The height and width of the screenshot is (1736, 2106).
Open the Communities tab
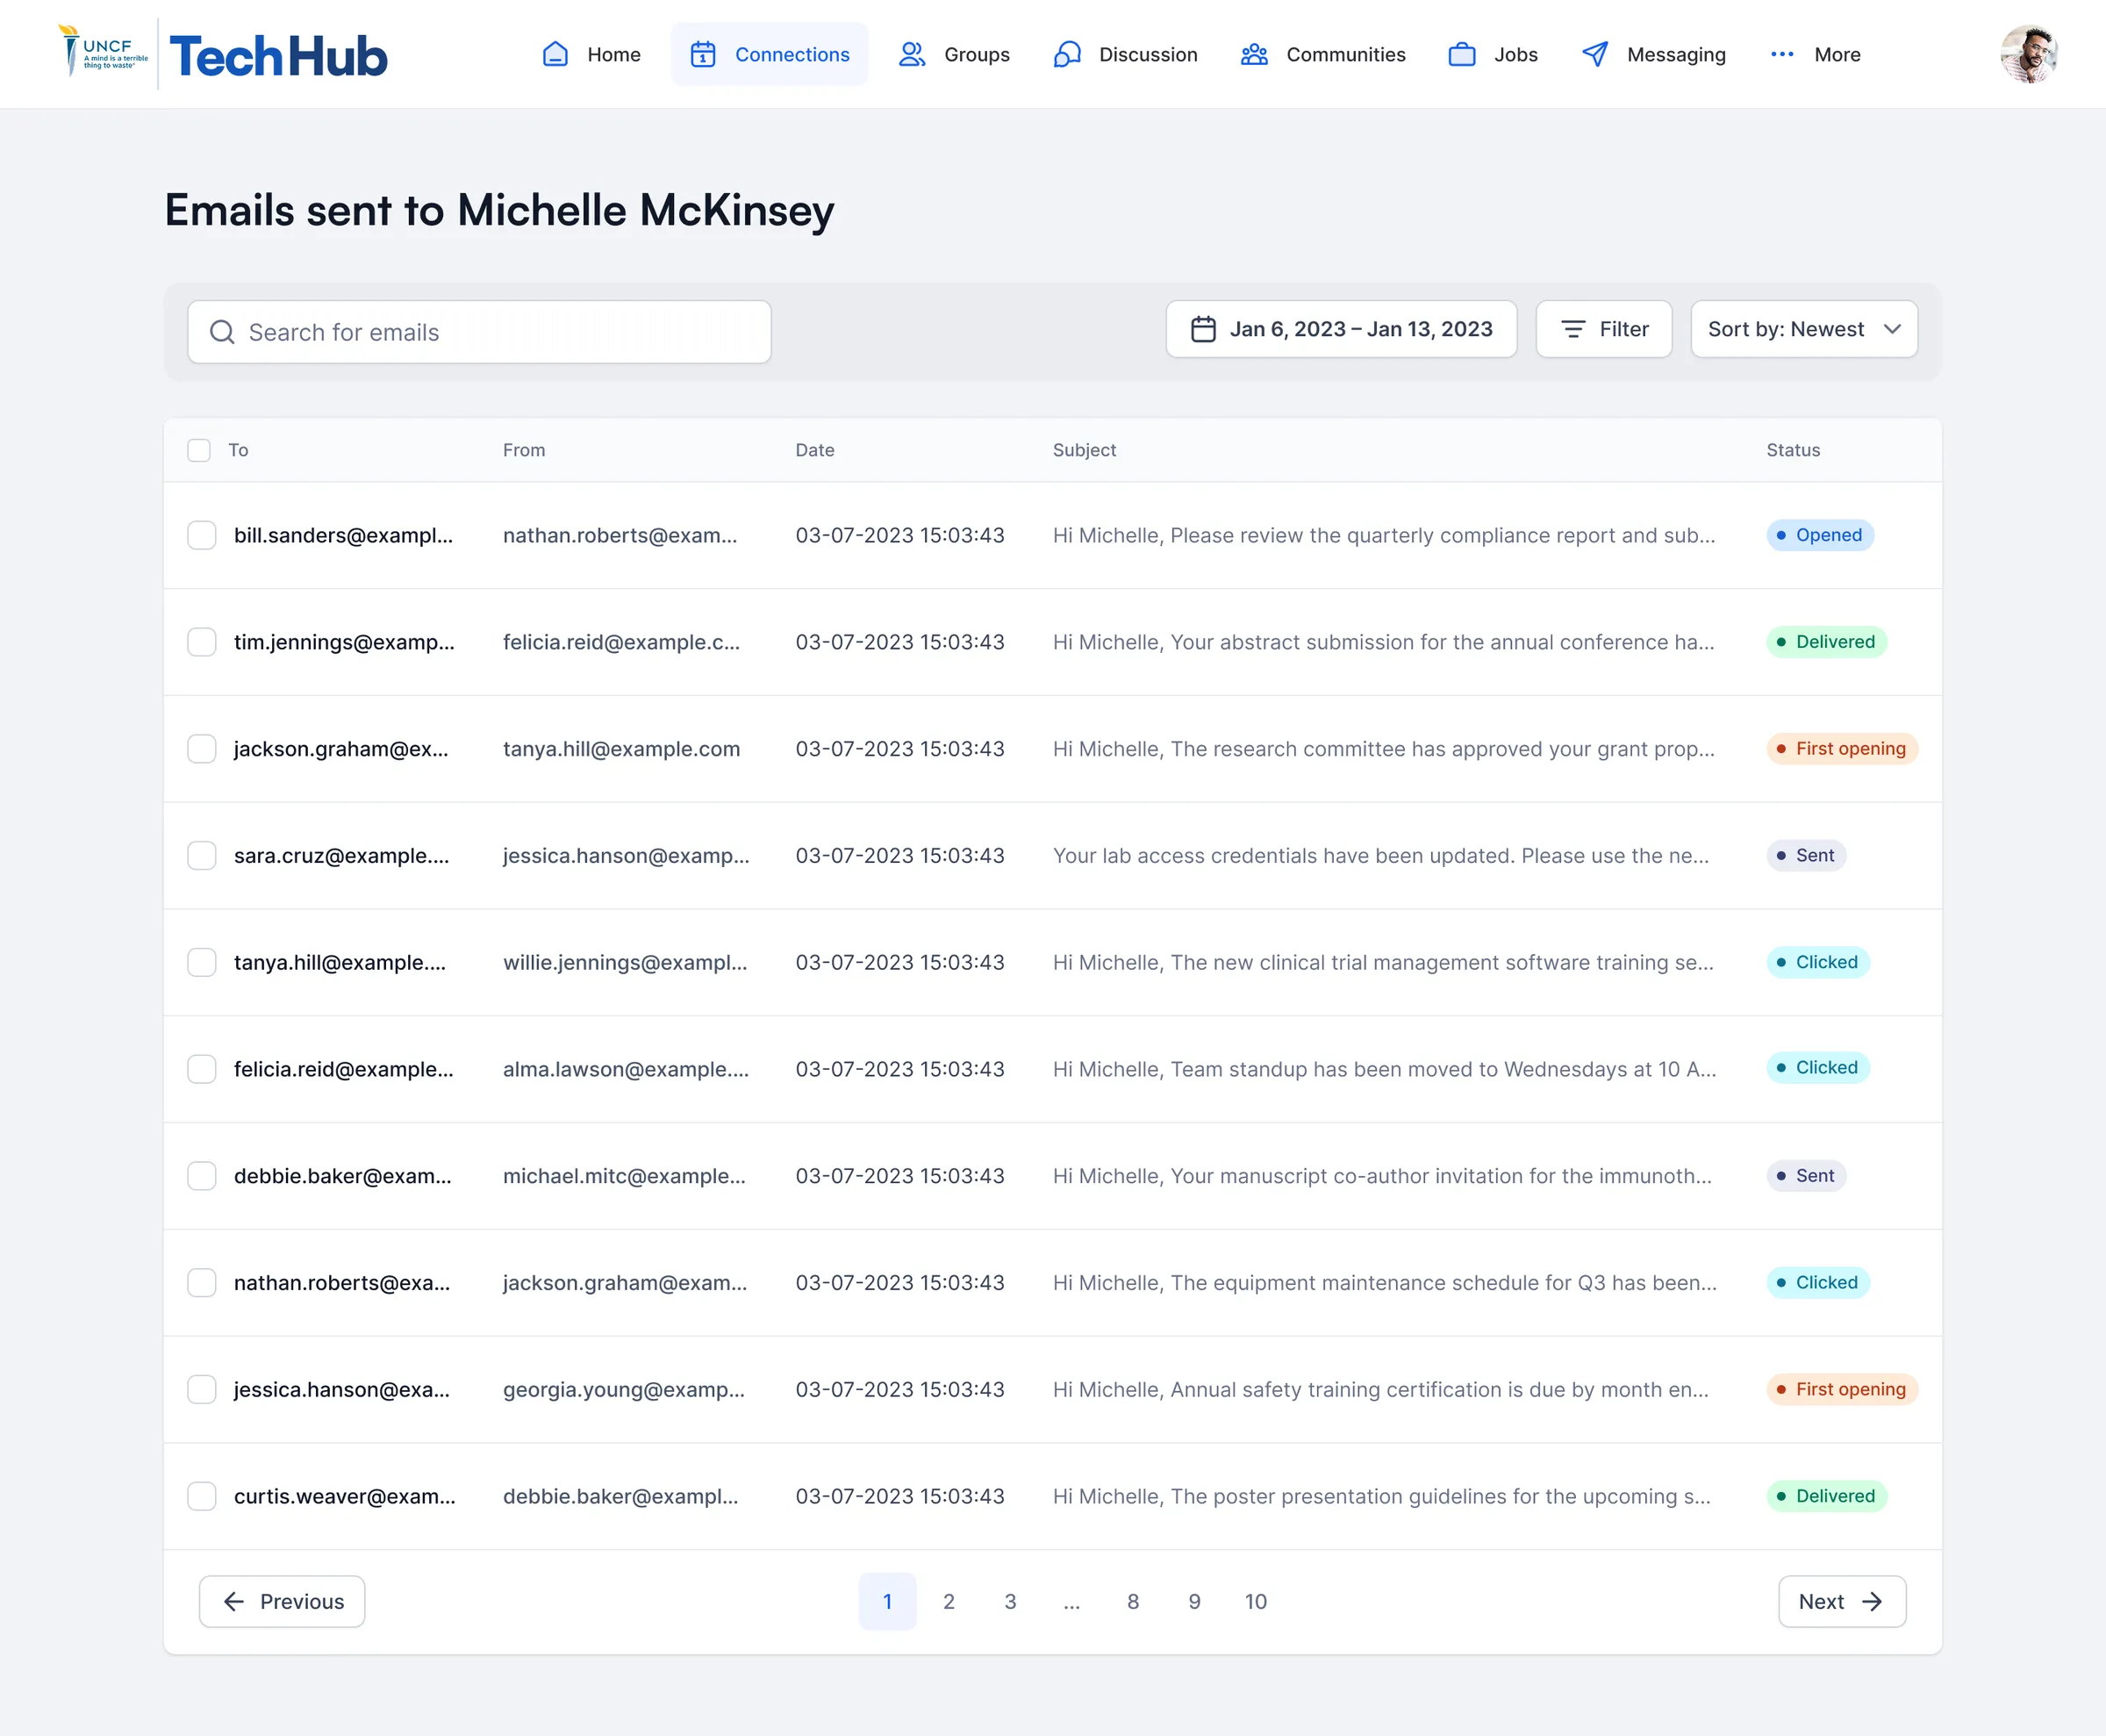click(x=1323, y=54)
